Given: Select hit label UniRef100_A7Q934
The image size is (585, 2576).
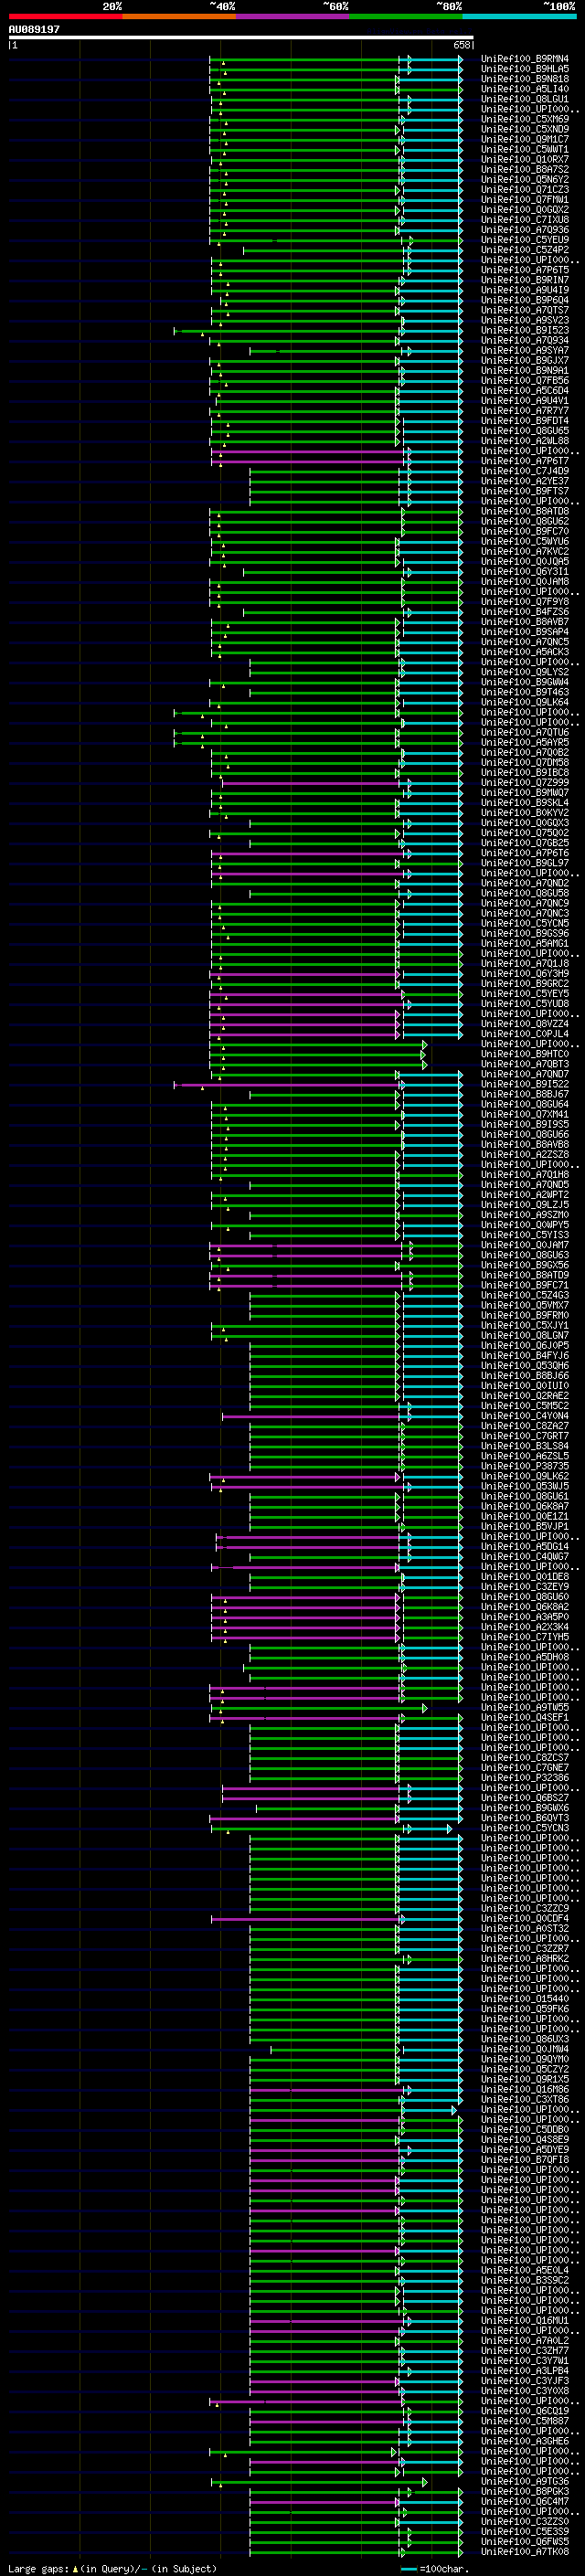Looking at the screenshot, I should point(525,340).
